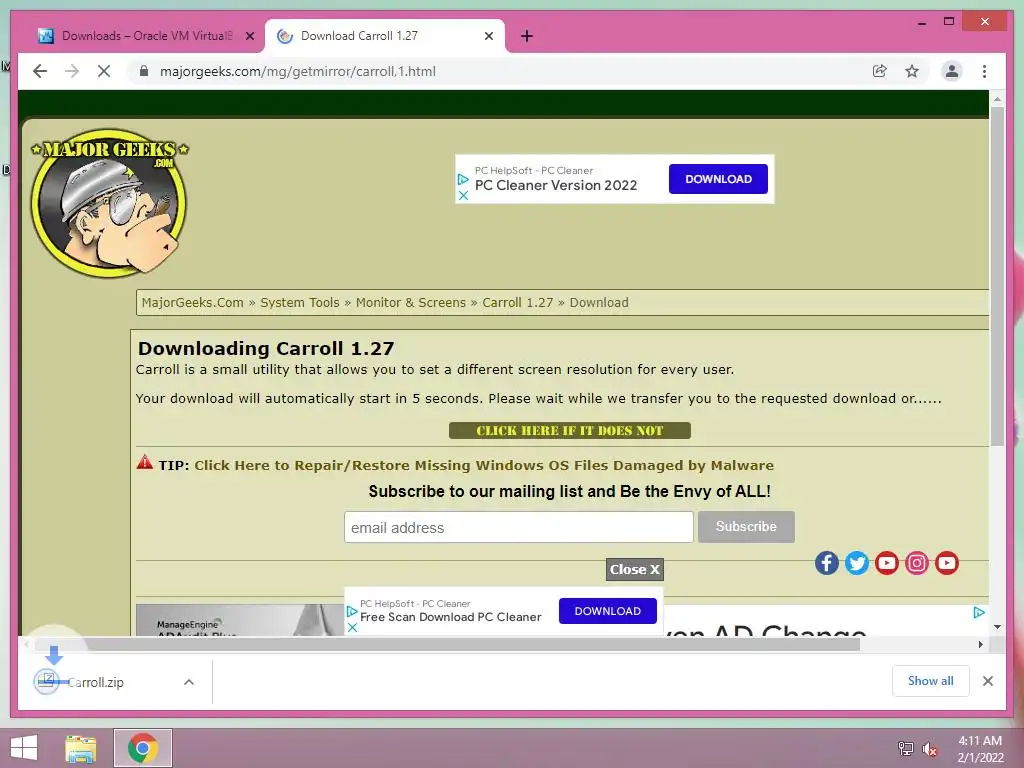Open the Chrome three-dot menu

pos(984,71)
